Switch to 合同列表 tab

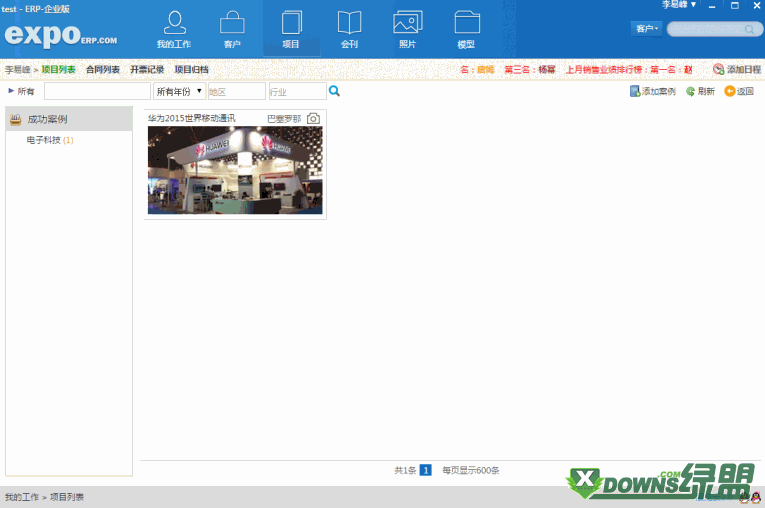point(103,69)
